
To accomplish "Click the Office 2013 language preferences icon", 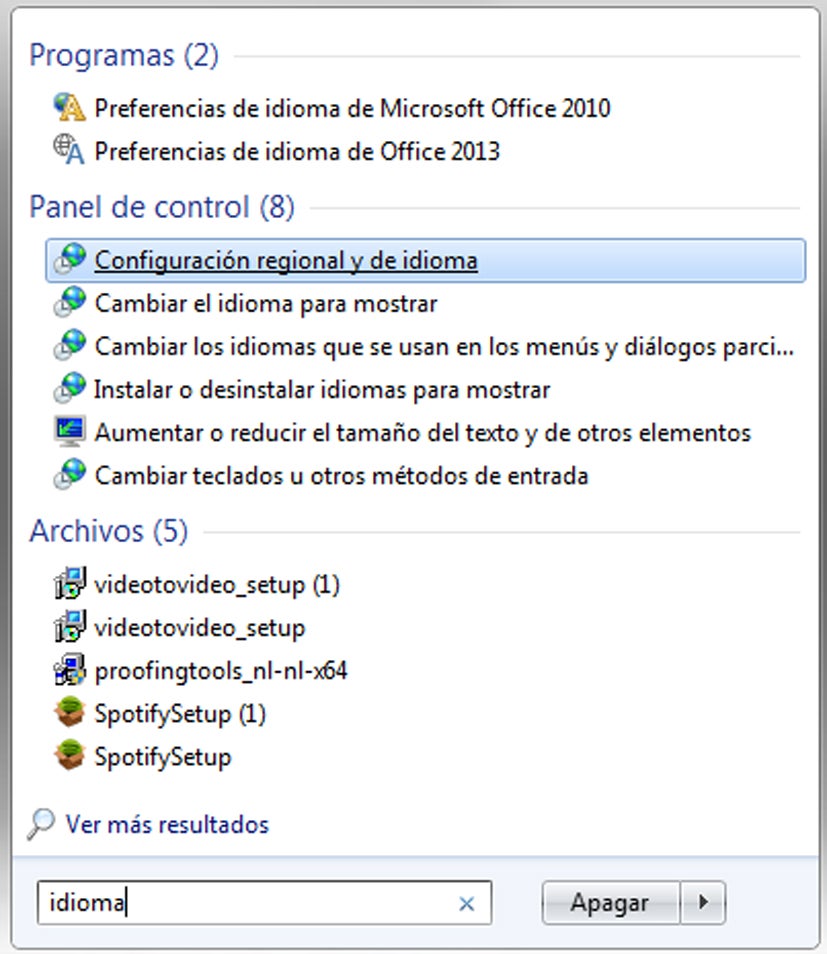I will [x=70, y=151].
